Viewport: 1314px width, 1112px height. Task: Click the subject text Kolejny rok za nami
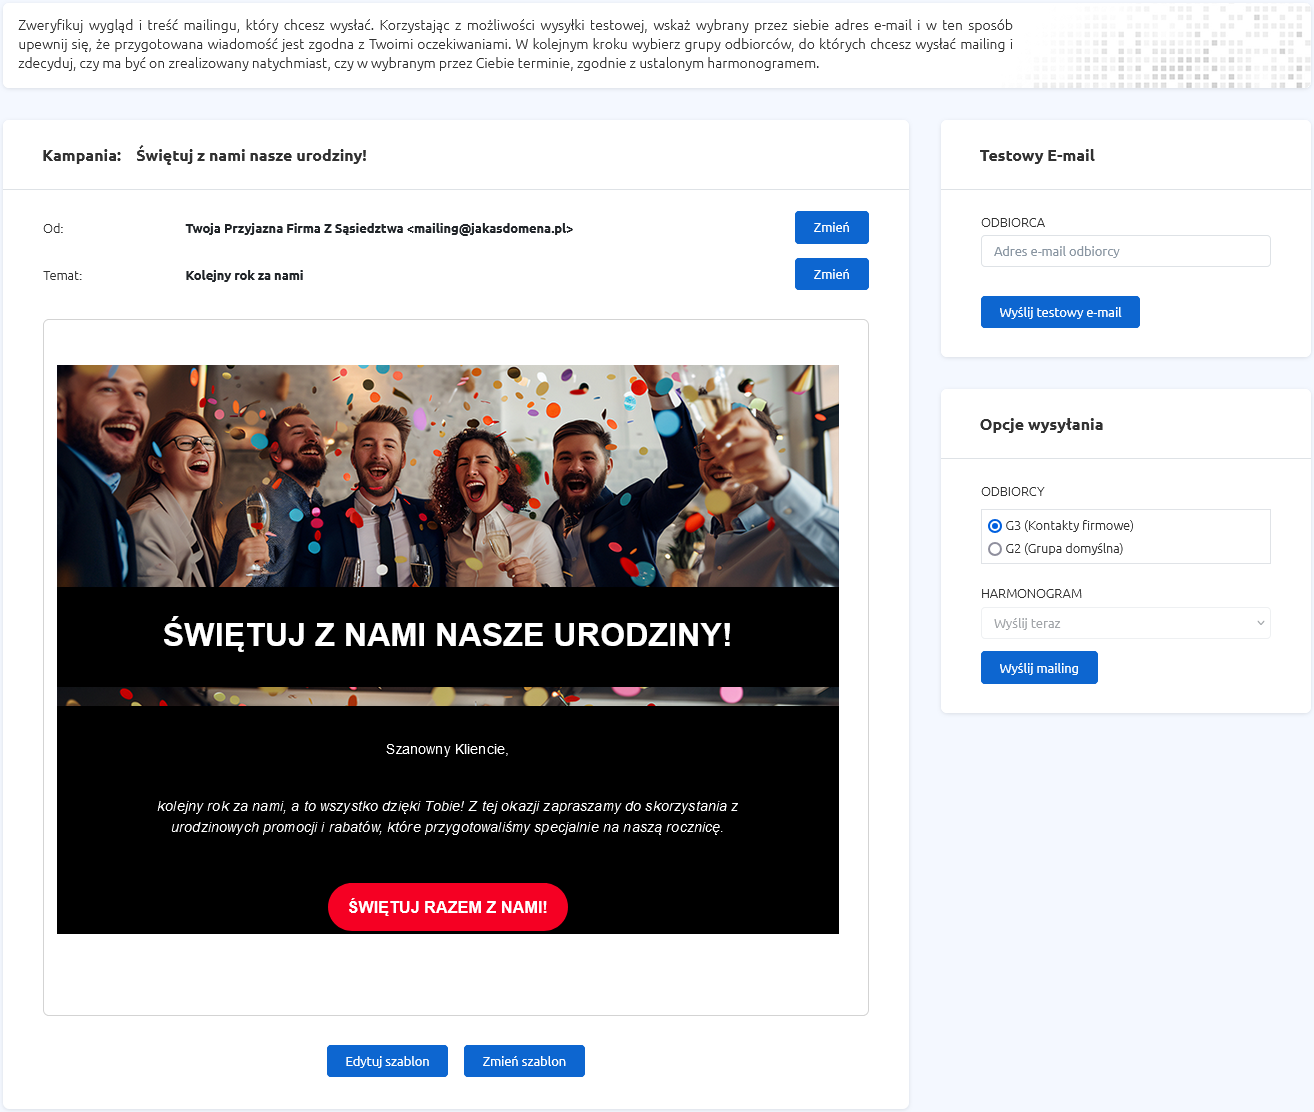click(x=244, y=276)
